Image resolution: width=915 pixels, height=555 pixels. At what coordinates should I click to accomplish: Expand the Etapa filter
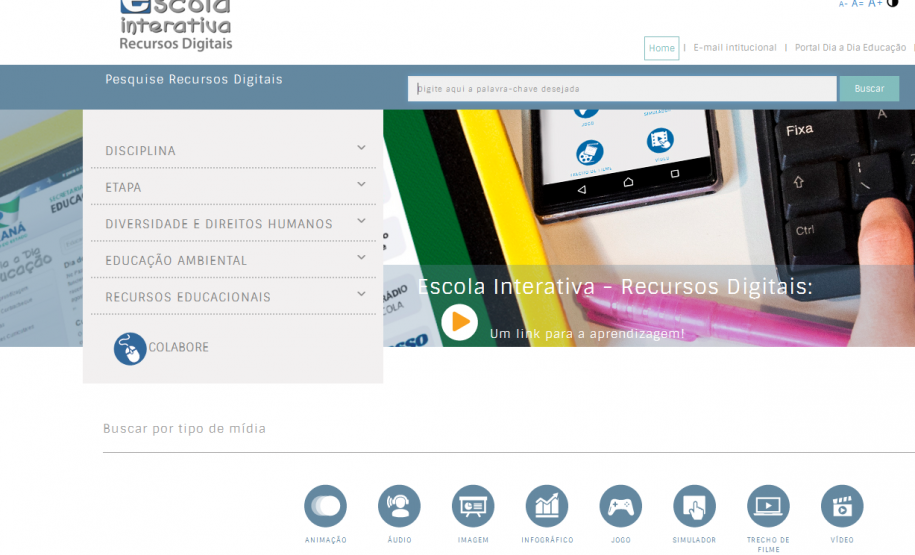(233, 187)
